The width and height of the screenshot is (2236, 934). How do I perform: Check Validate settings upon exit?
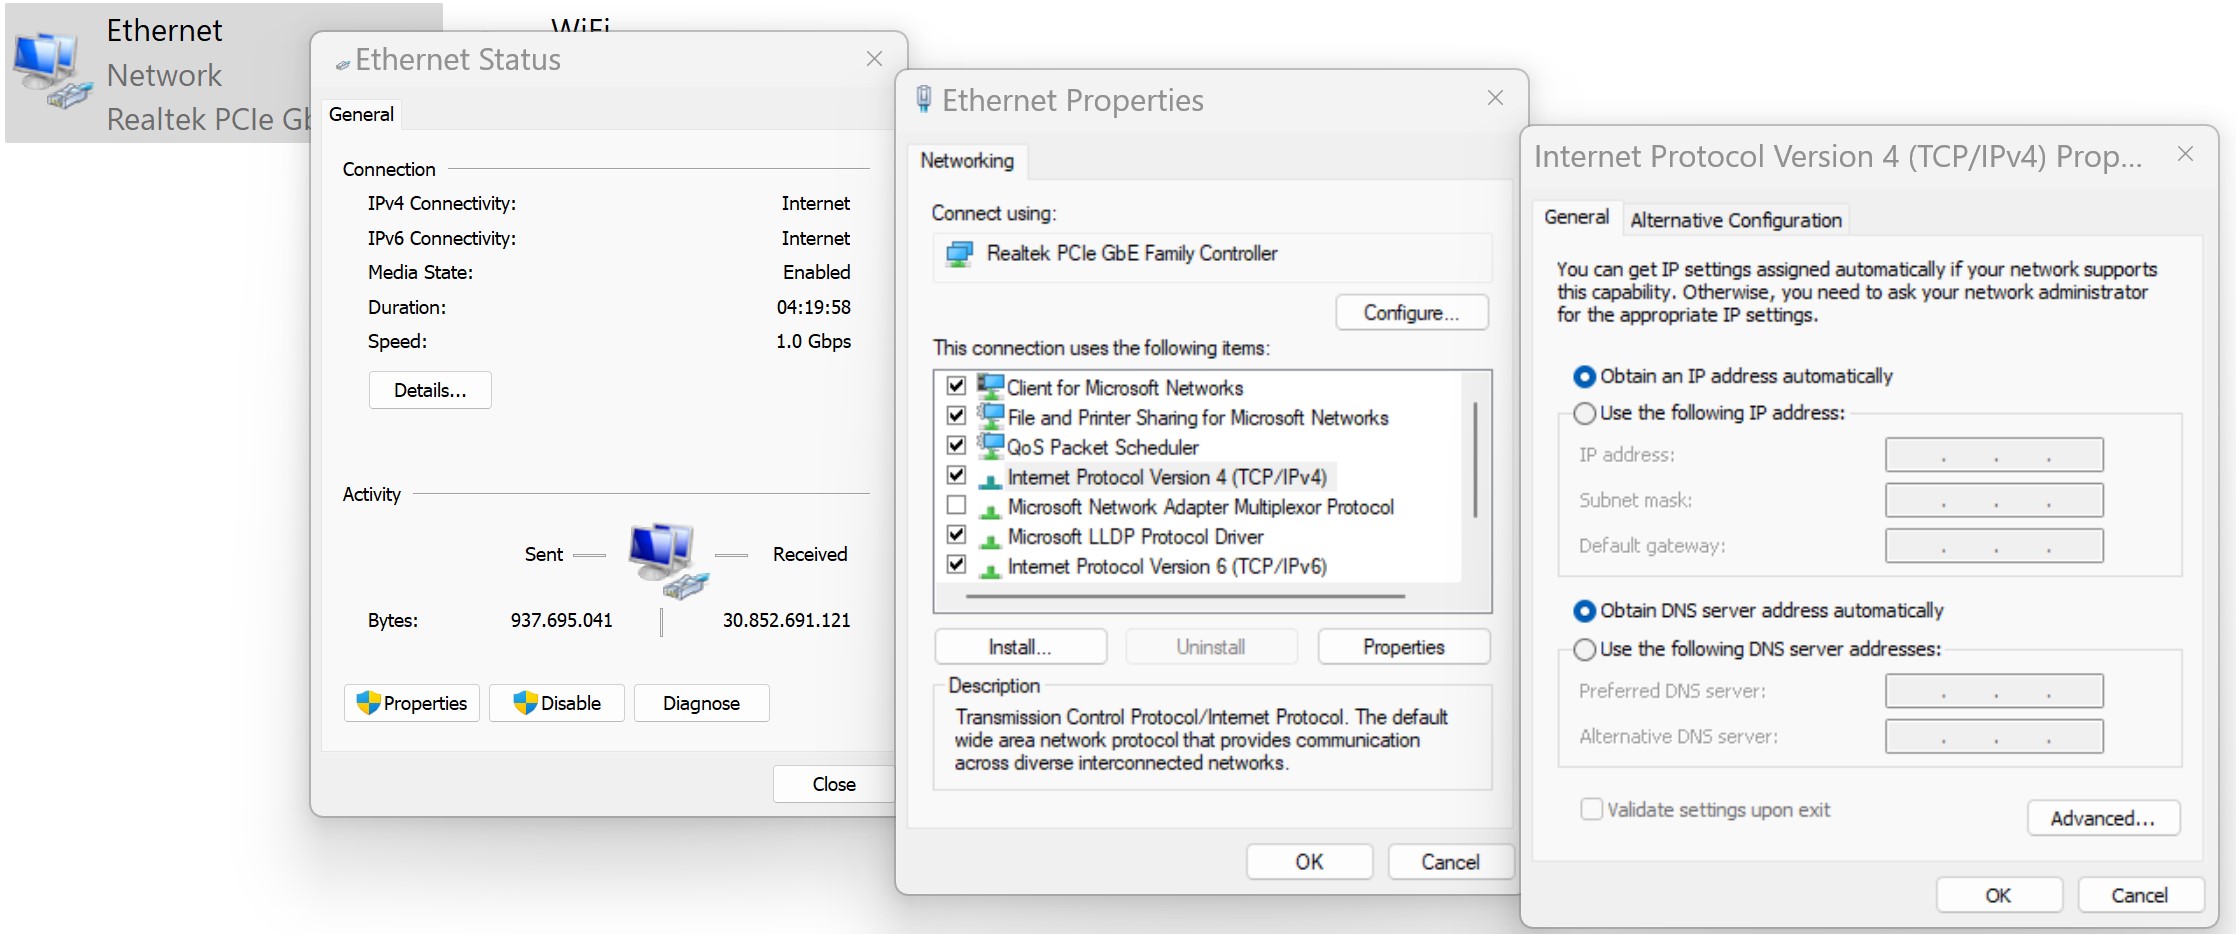tap(1591, 809)
